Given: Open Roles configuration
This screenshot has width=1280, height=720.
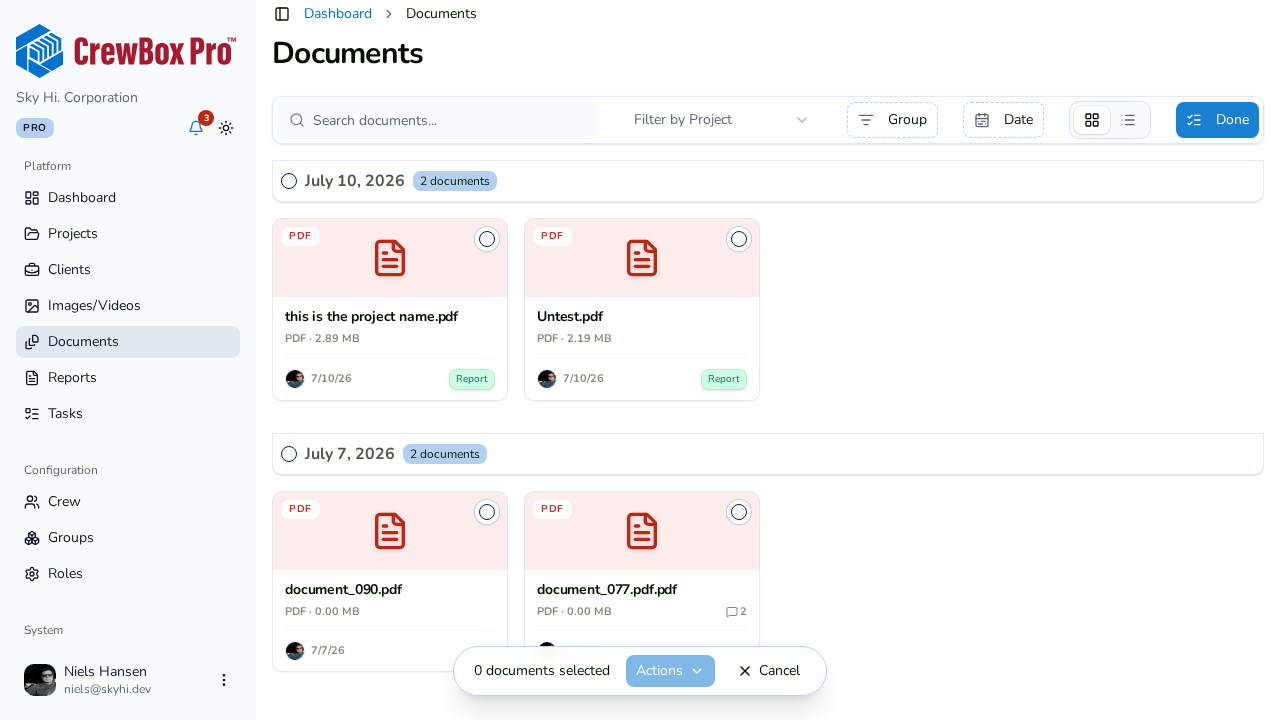Looking at the screenshot, I should click(x=128, y=574).
